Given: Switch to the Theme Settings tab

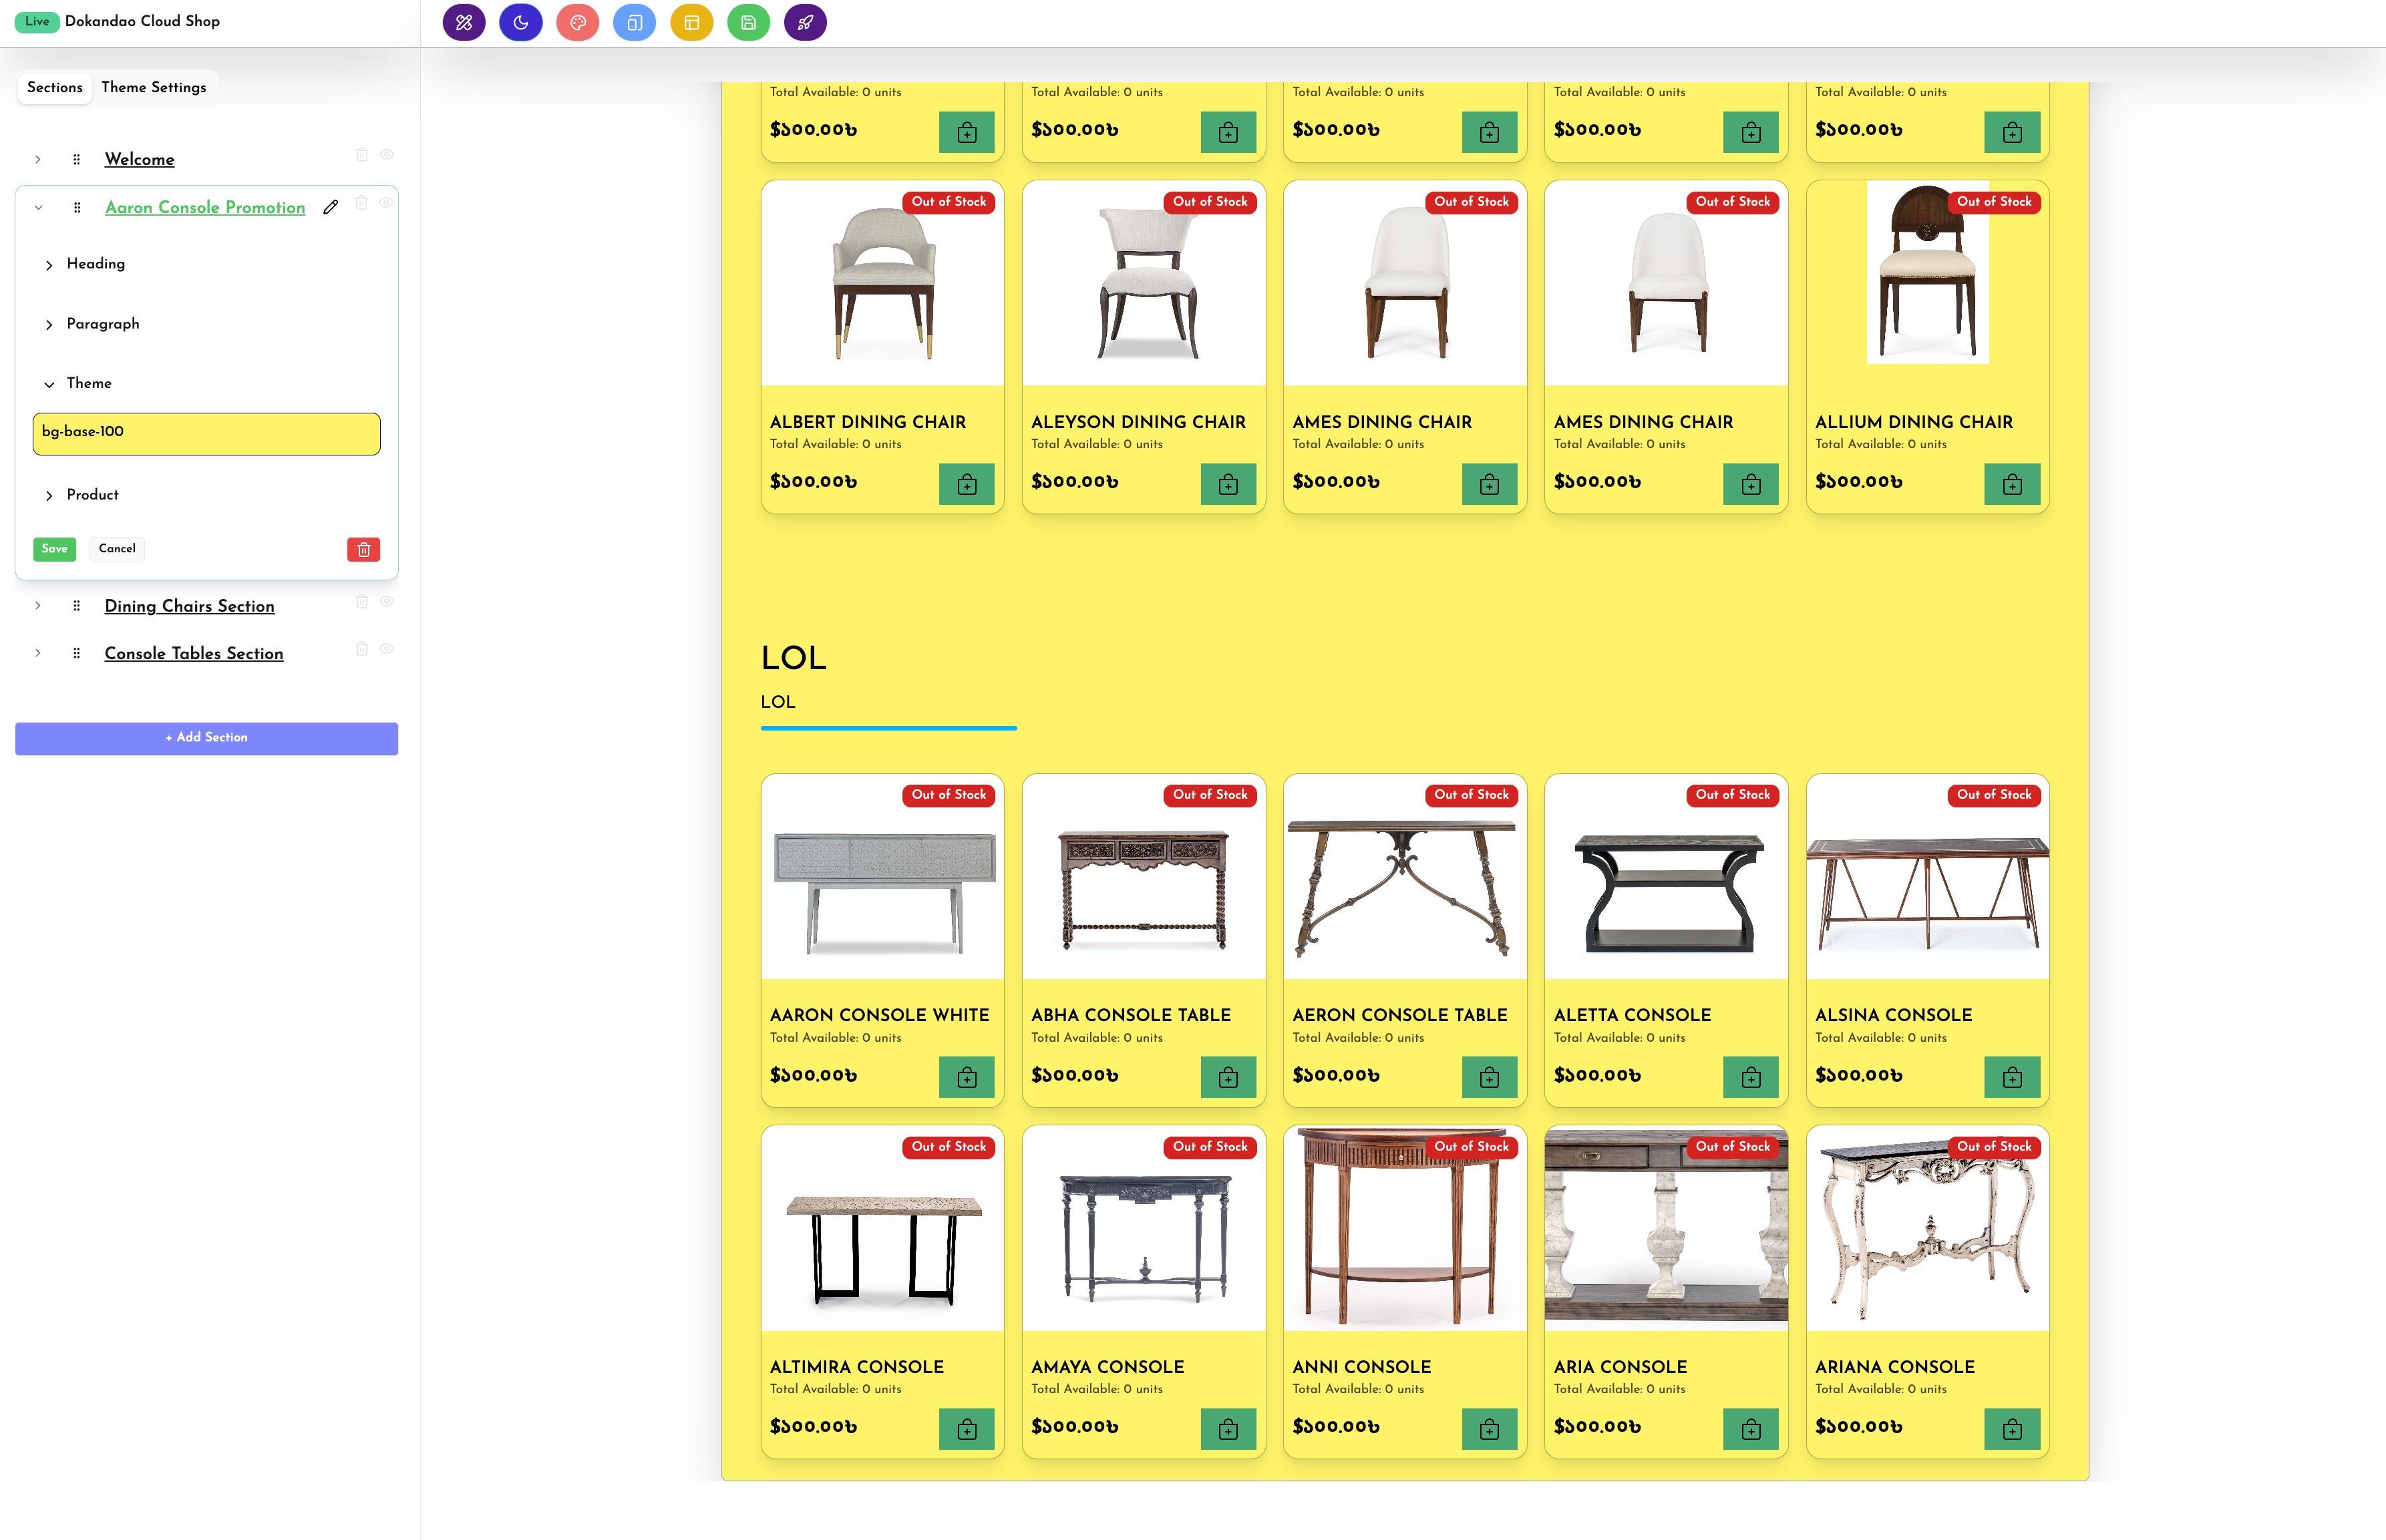Looking at the screenshot, I should [153, 87].
